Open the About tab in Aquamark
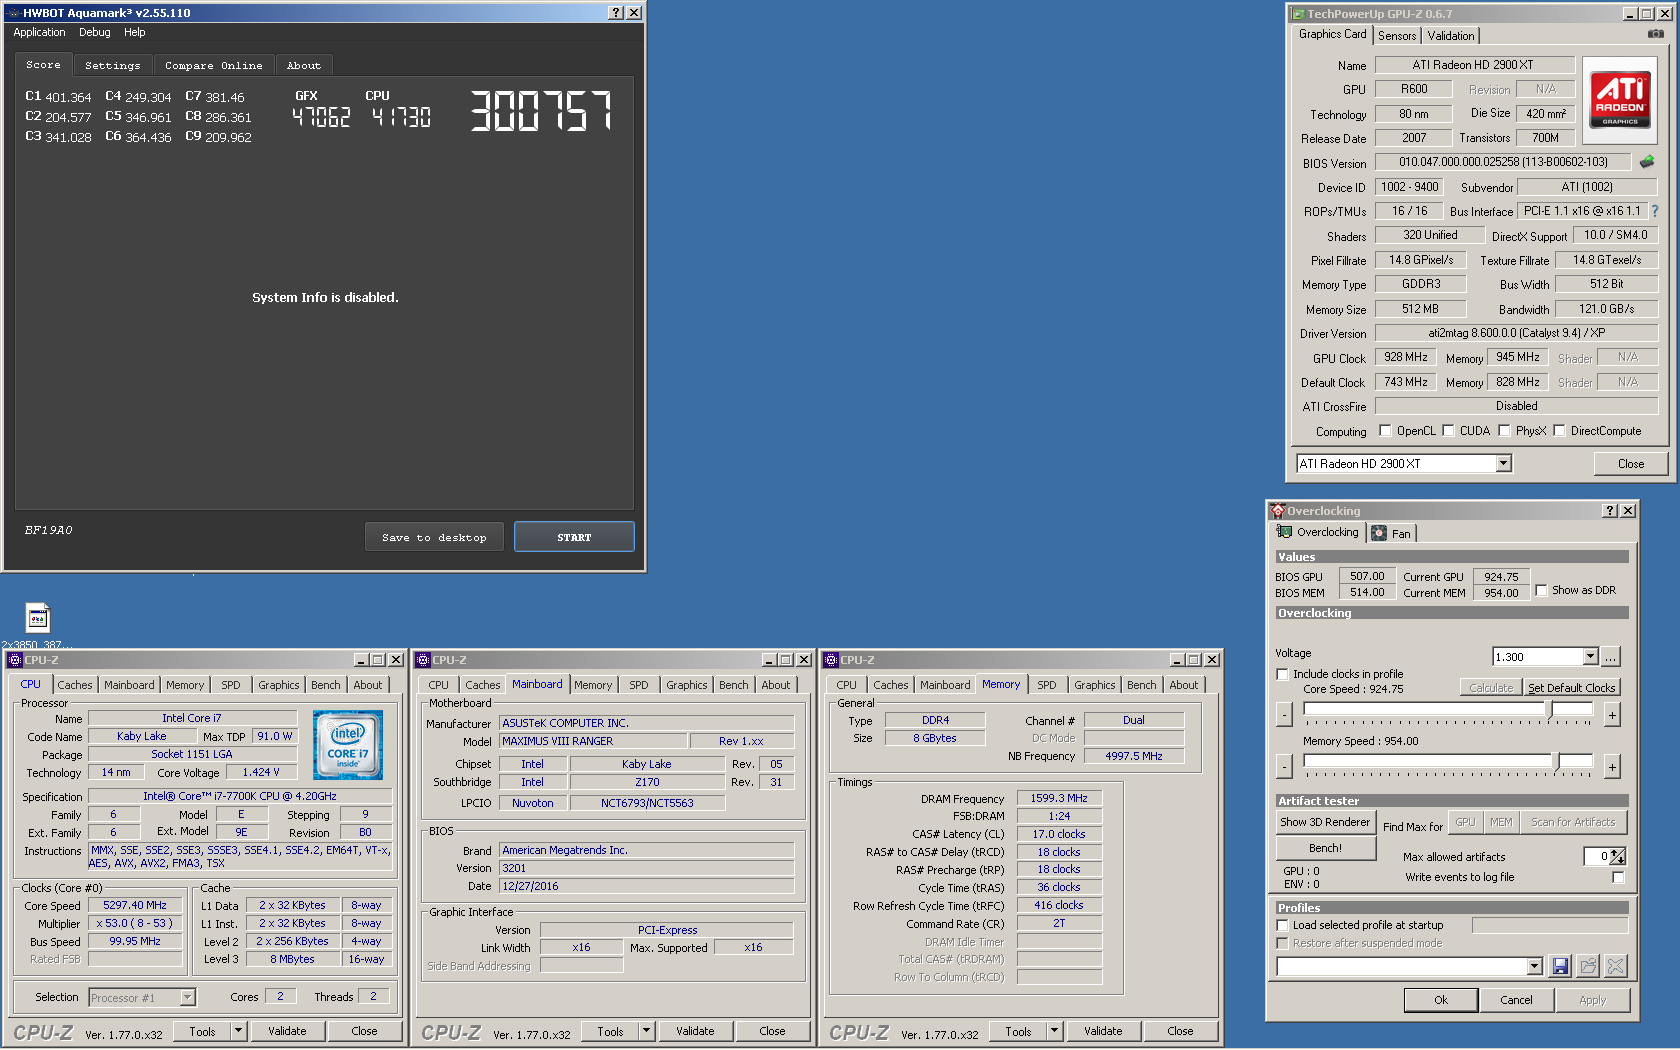1680x1050 pixels. (x=304, y=65)
